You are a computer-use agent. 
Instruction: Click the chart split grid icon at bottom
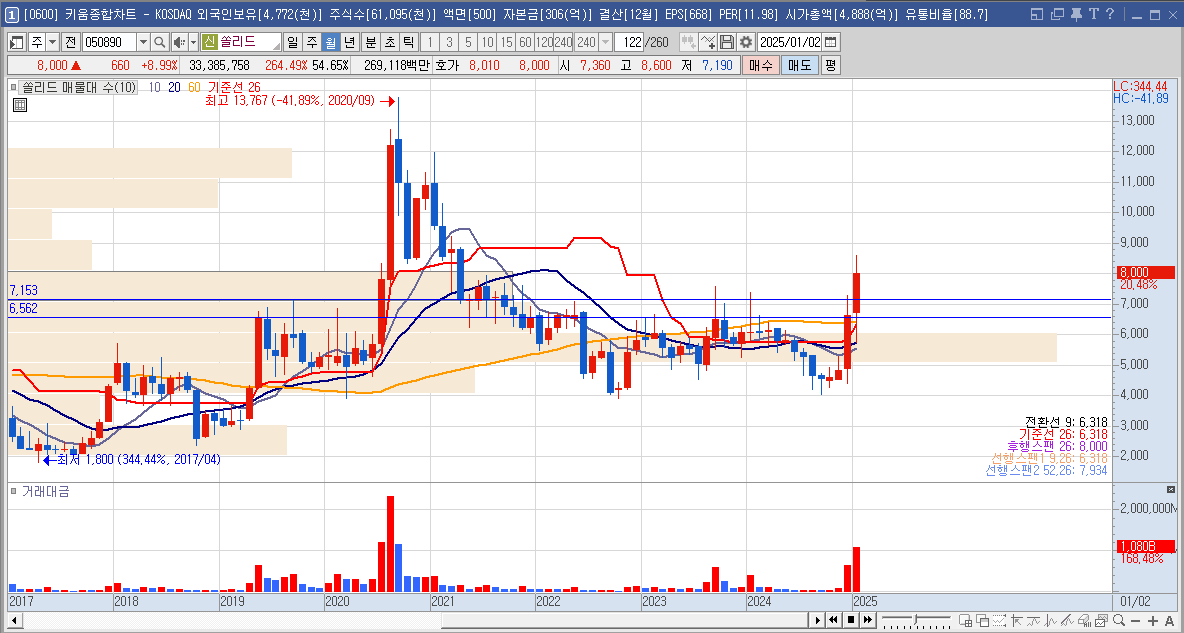966,620
